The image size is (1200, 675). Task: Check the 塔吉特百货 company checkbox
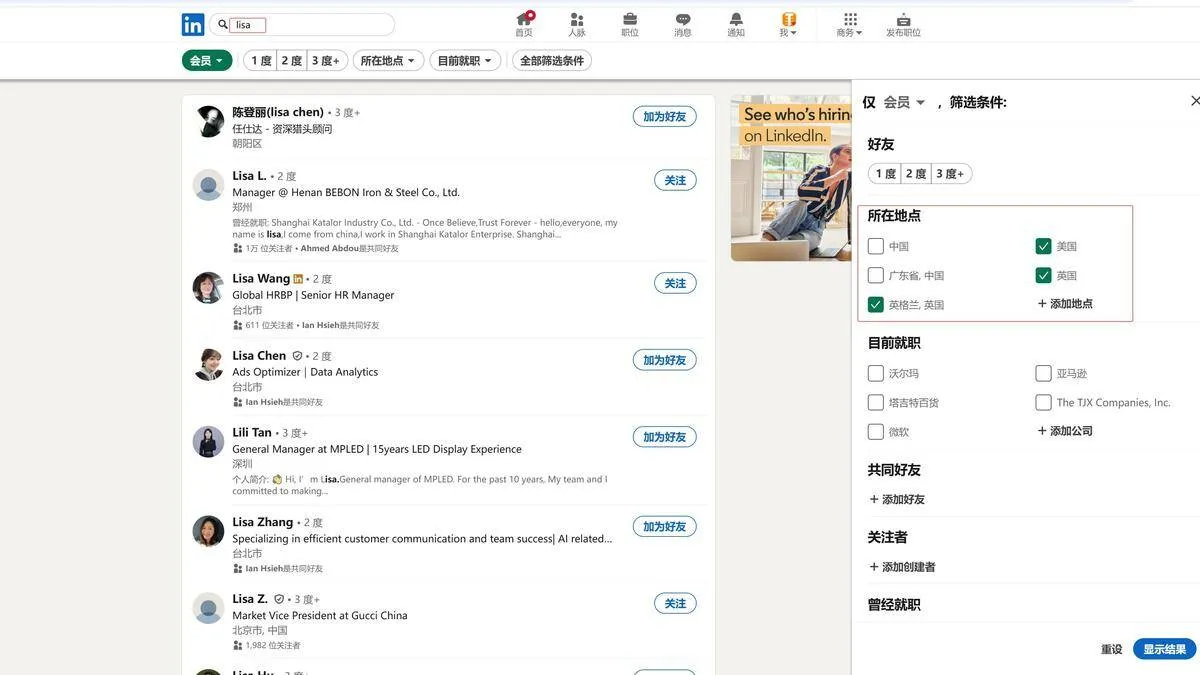tap(876, 402)
